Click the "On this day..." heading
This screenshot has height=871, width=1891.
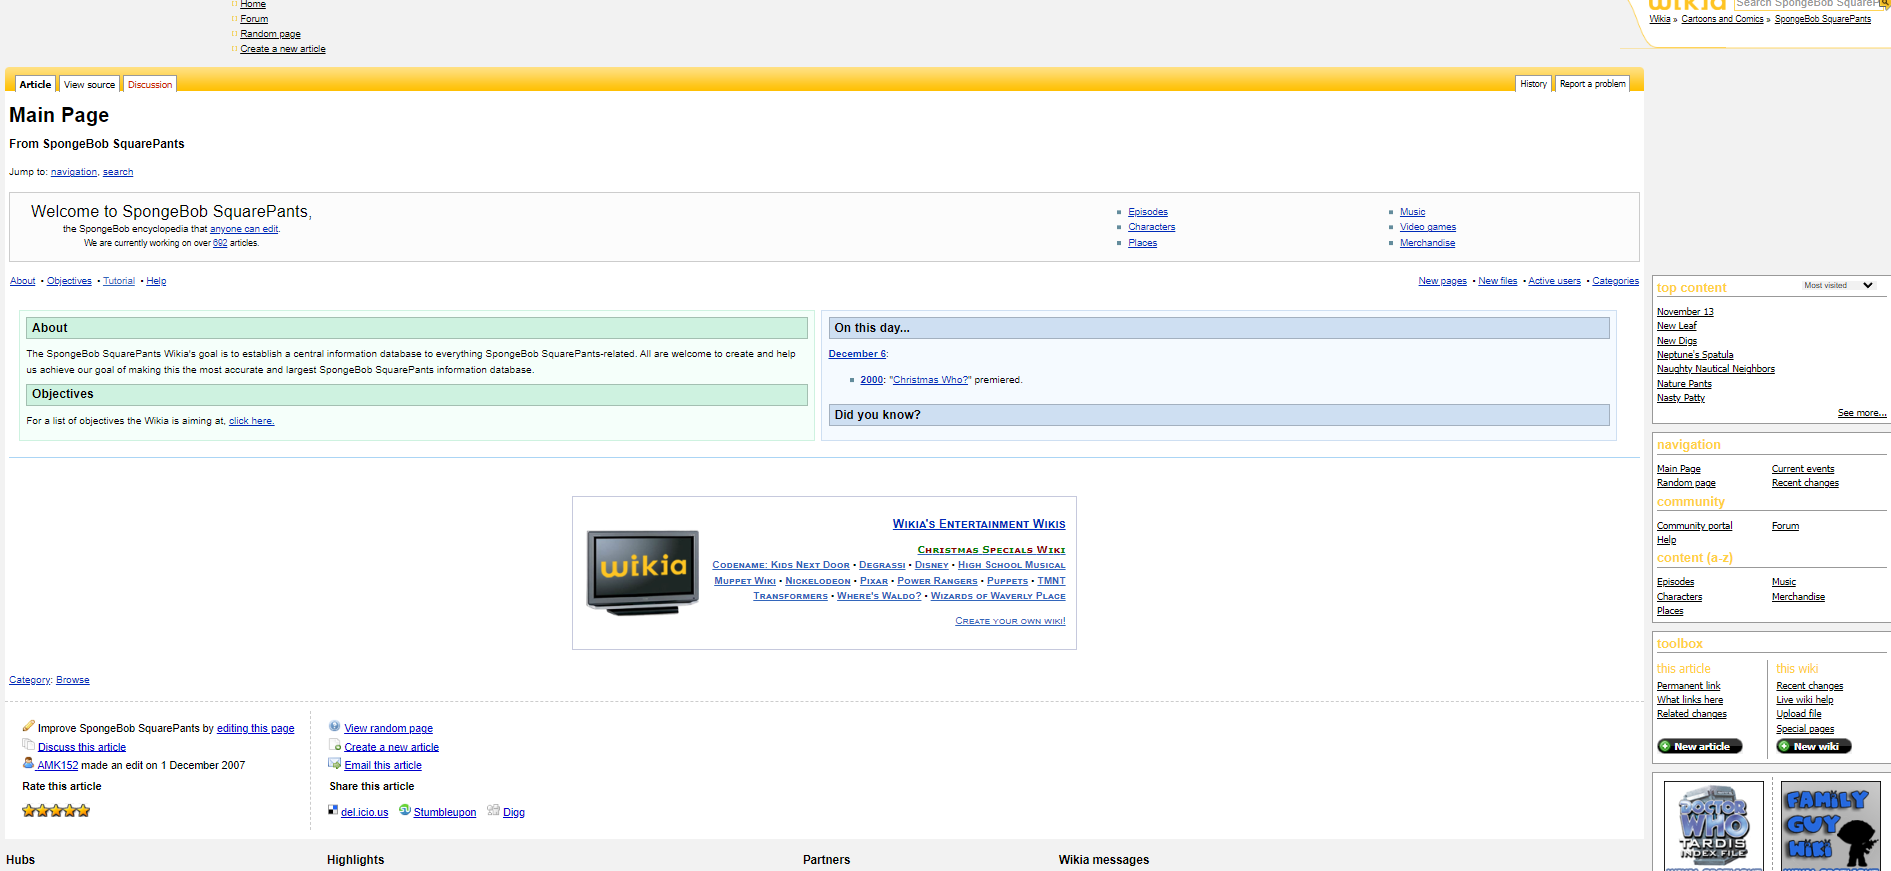pyautogui.click(x=872, y=328)
